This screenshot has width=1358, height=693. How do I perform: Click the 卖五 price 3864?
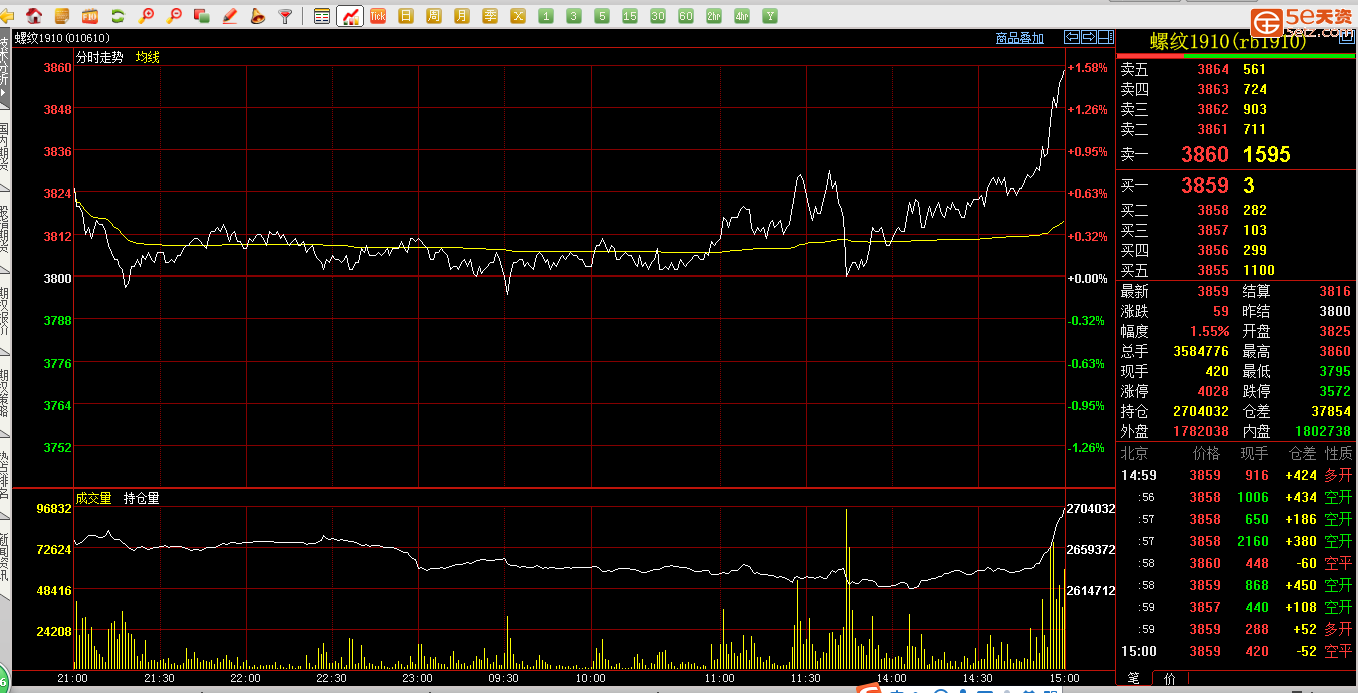1213,69
